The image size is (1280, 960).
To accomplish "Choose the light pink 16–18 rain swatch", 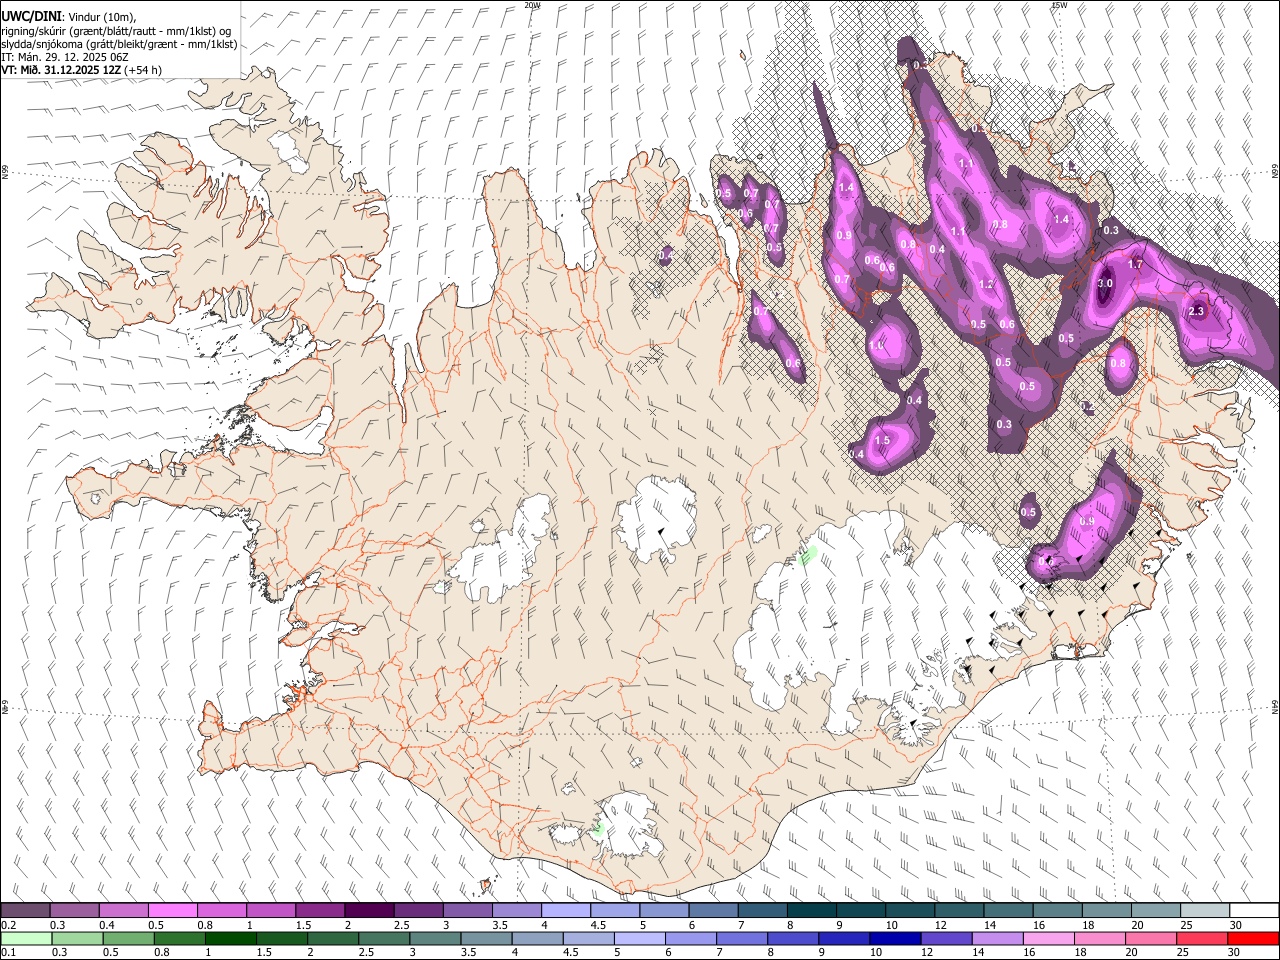I will 1048,938.
